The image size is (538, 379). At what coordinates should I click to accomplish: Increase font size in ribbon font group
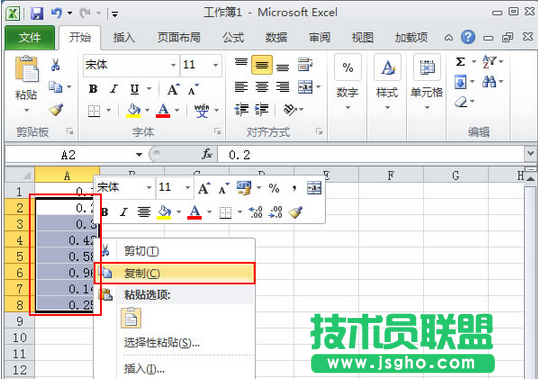point(173,90)
